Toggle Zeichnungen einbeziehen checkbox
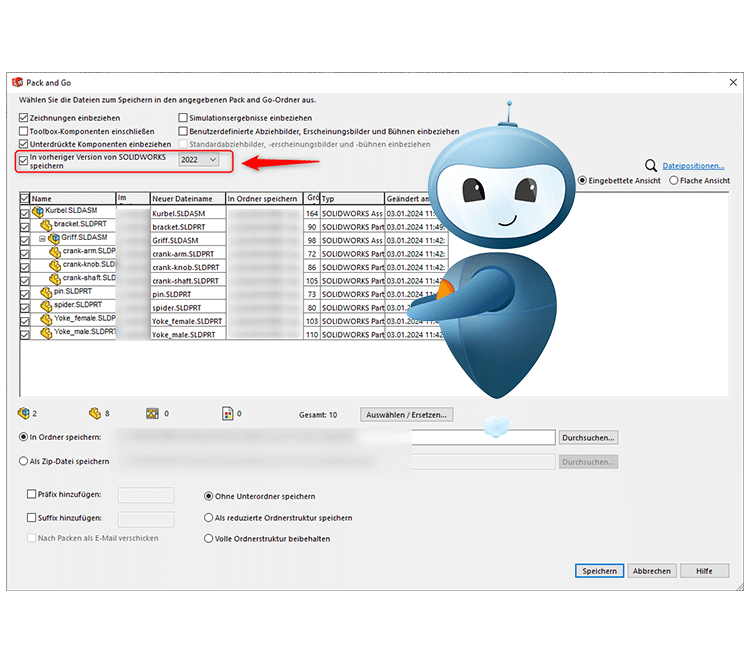This screenshot has height=663, width=751. (23, 117)
